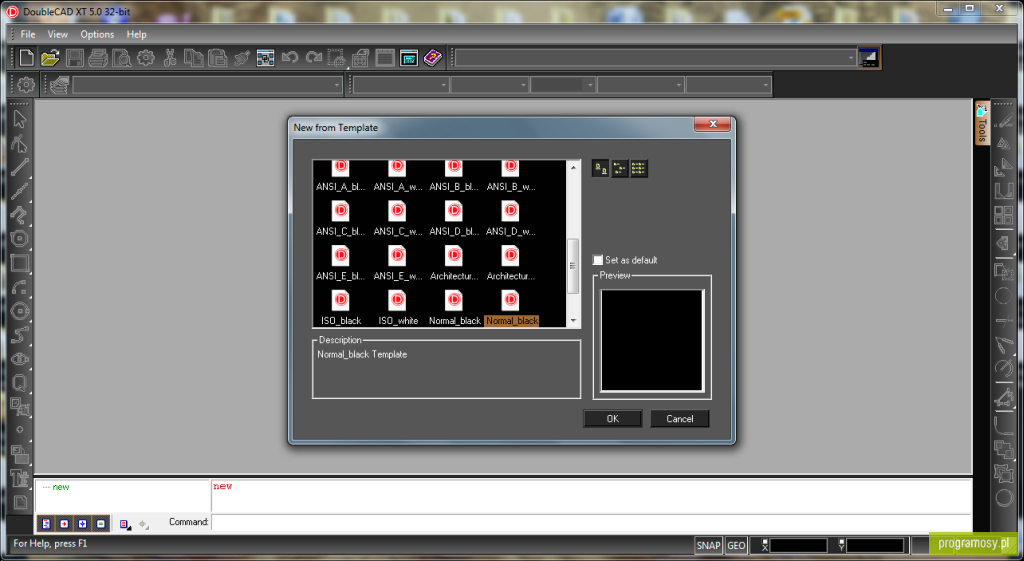
Task: Click the Save floppy disk icon
Action: pyautogui.click(x=74, y=58)
